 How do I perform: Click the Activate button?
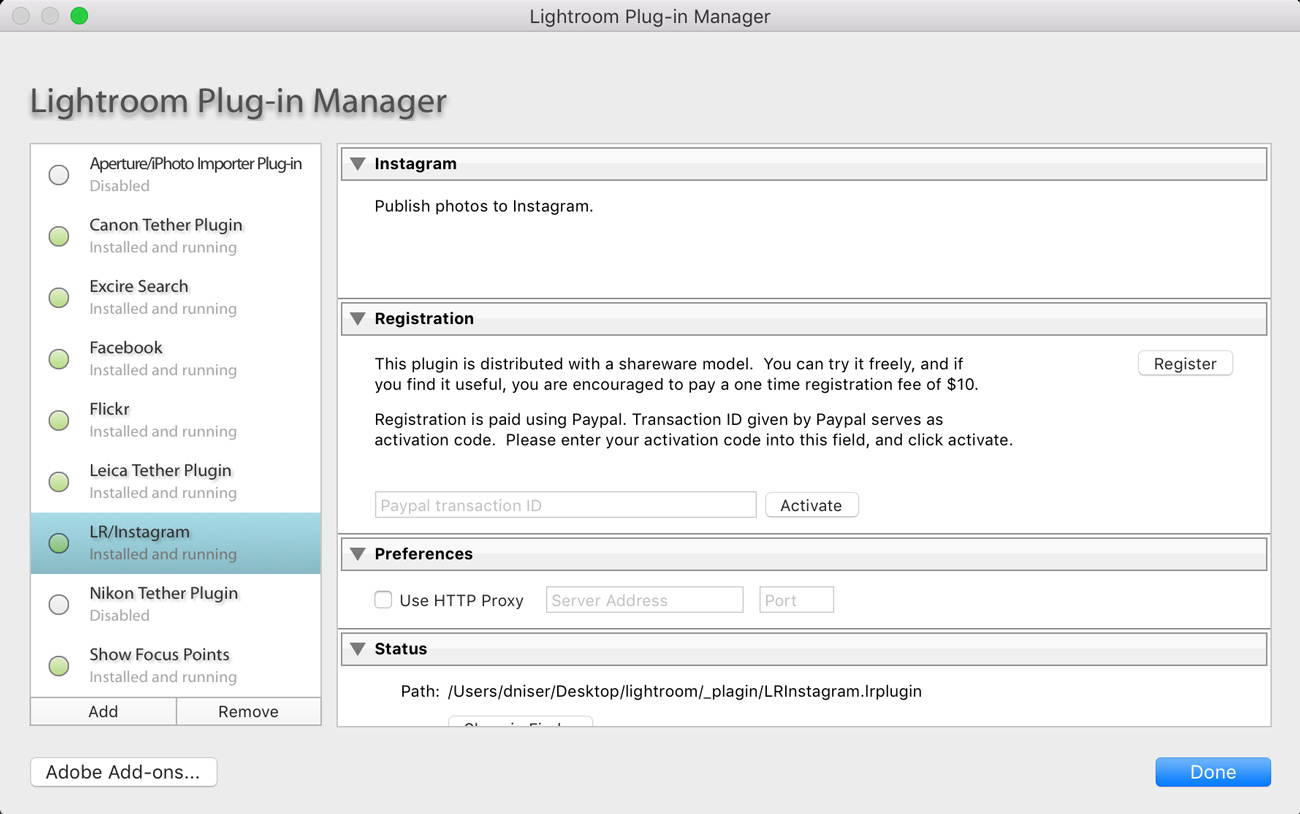point(811,505)
